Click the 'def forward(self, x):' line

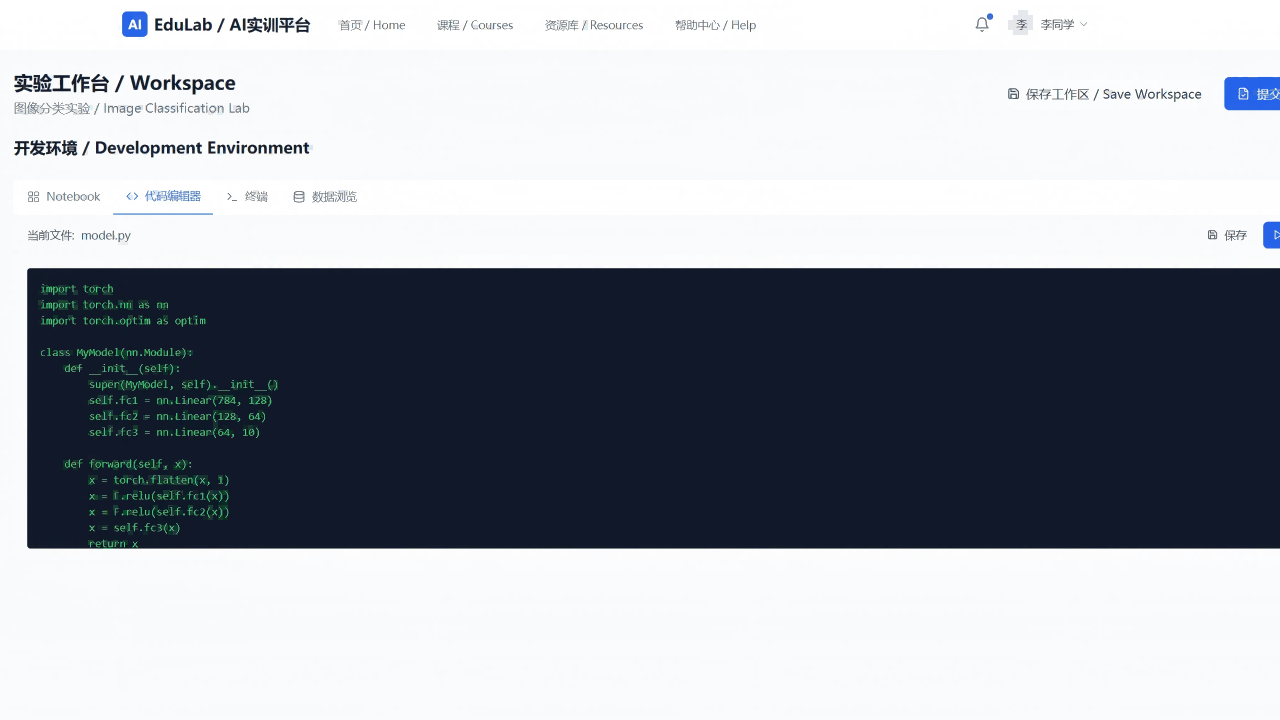[x=128, y=464]
